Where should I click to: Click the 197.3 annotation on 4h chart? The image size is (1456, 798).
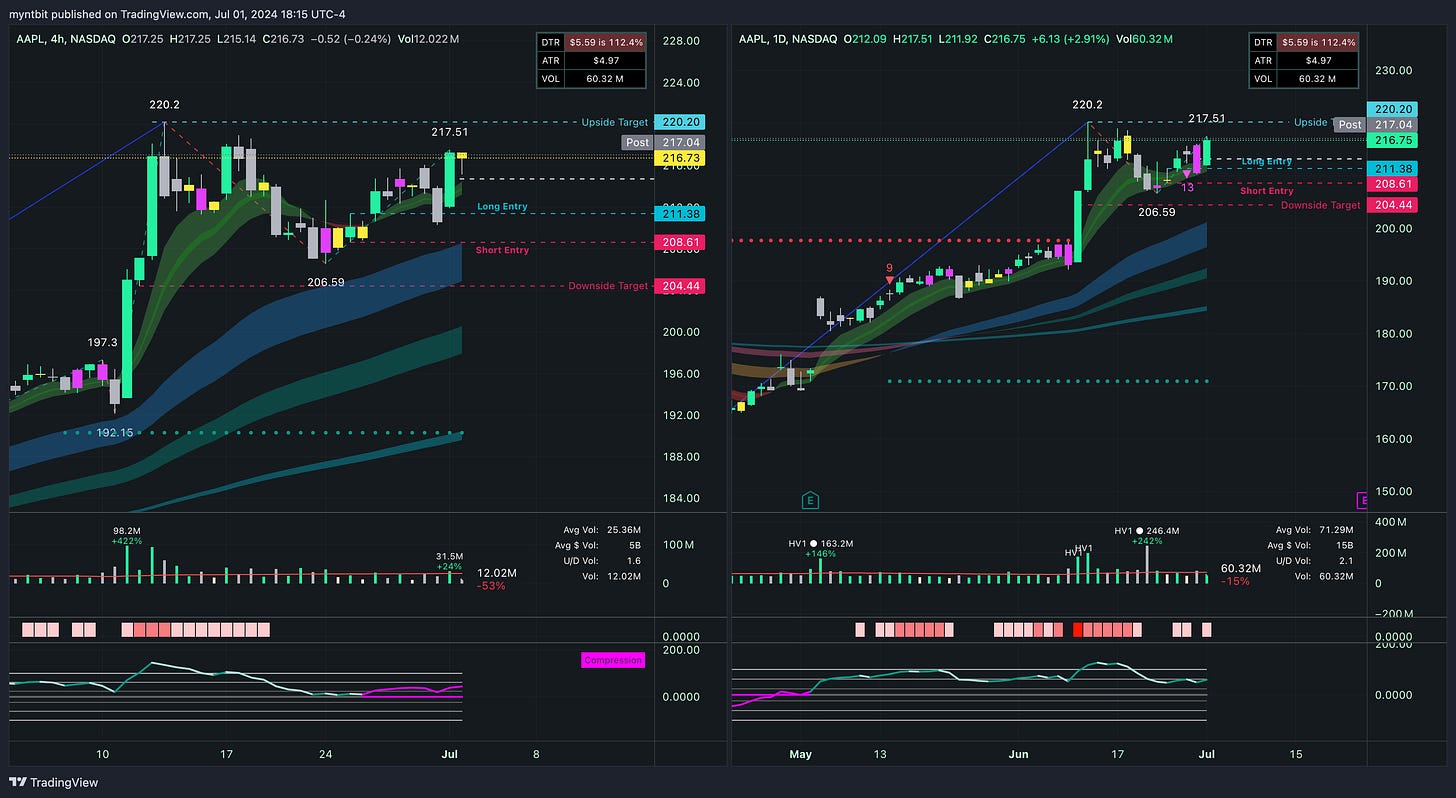coord(103,343)
